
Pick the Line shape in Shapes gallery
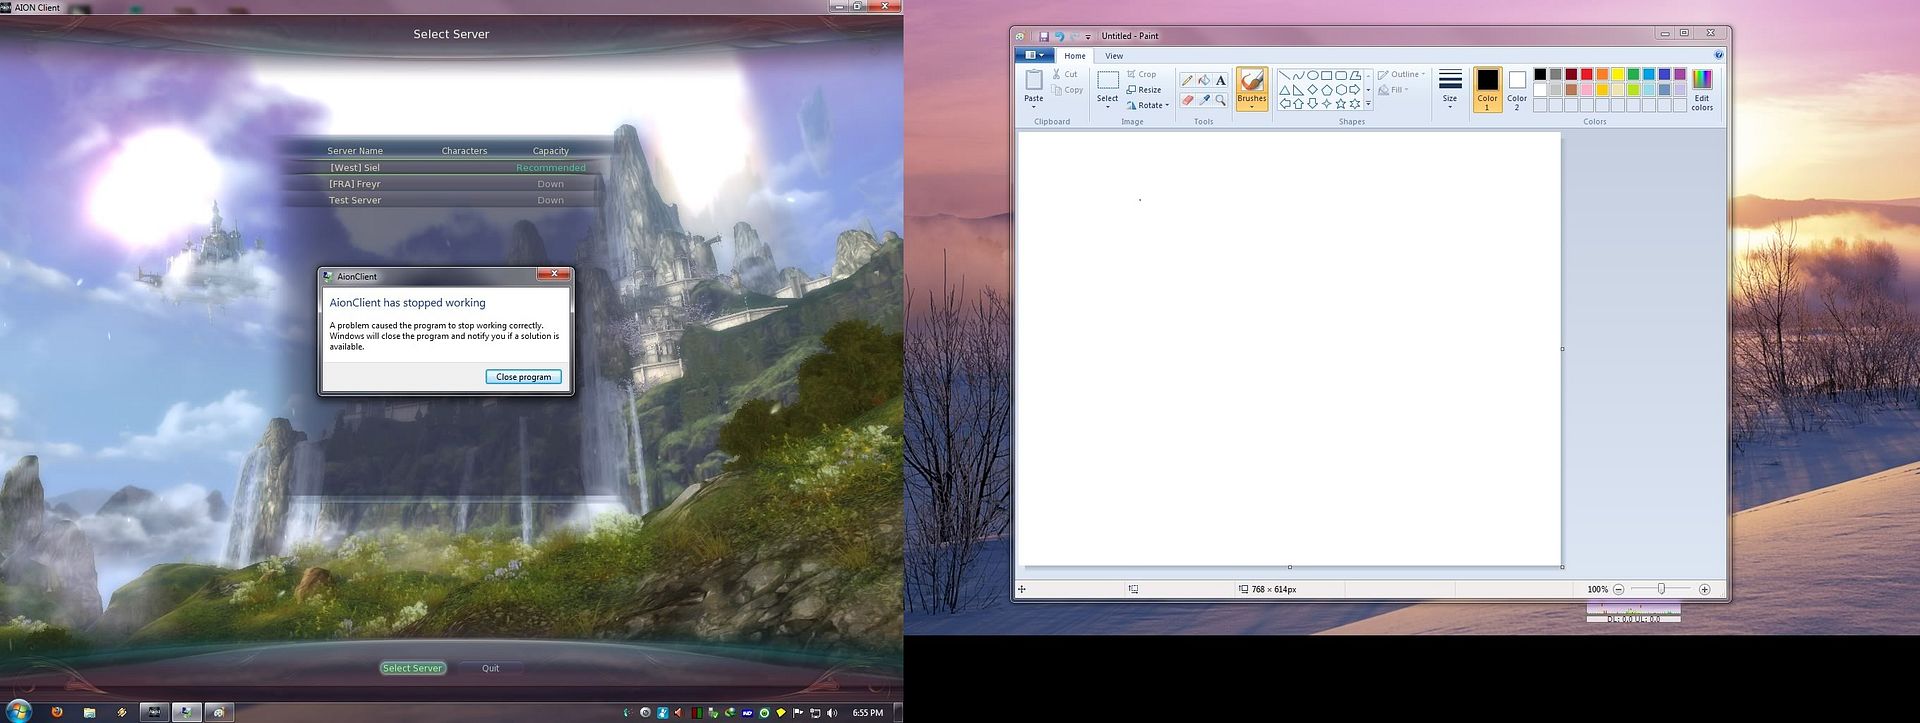coord(1284,75)
